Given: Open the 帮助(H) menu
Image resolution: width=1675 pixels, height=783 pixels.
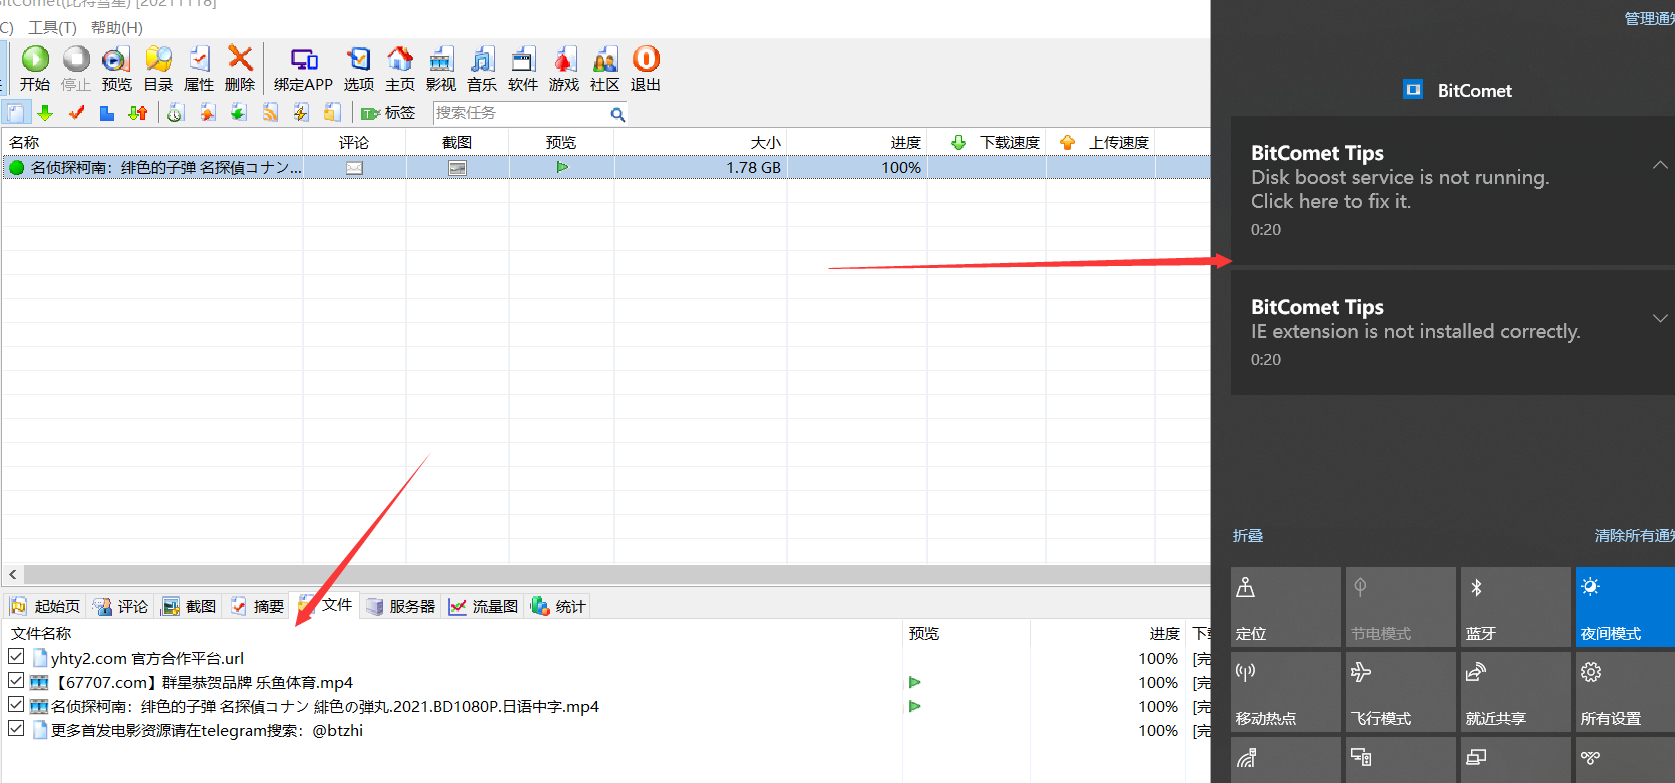Looking at the screenshot, I should click(116, 28).
